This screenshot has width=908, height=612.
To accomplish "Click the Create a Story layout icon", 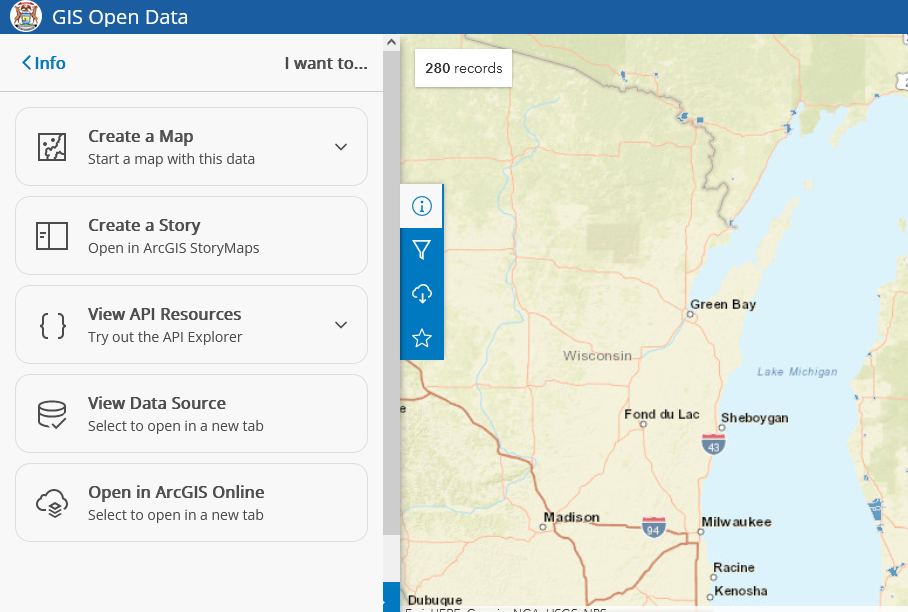I will 52,236.
